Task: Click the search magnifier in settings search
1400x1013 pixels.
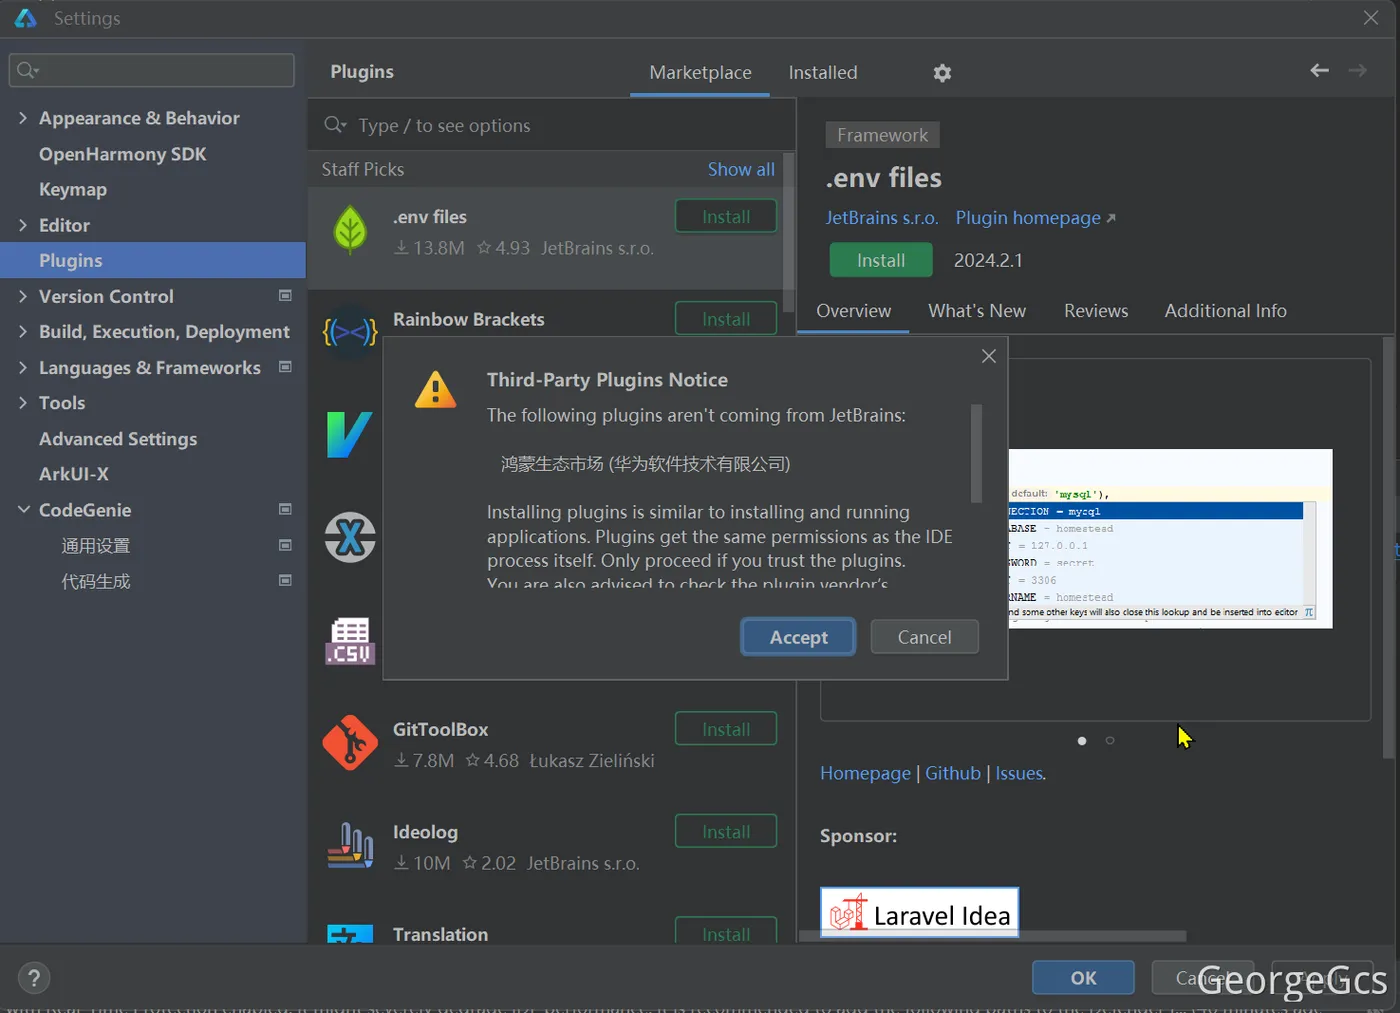Action: pyautogui.click(x=27, y=70)
